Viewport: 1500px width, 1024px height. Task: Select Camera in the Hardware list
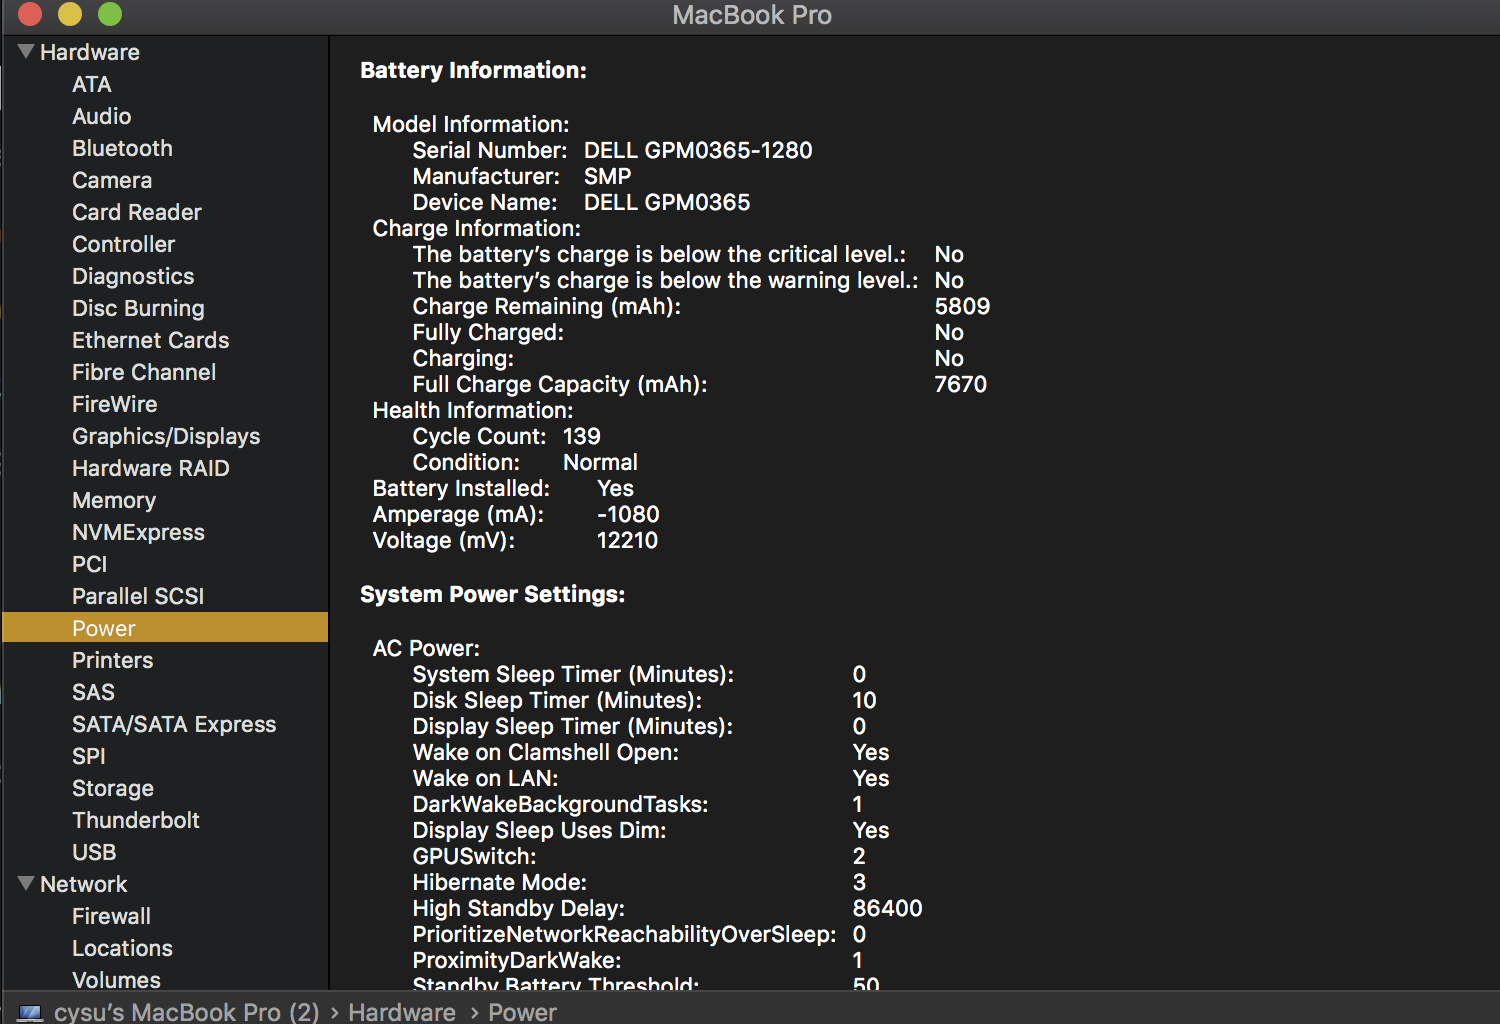(x=112, y=180)
